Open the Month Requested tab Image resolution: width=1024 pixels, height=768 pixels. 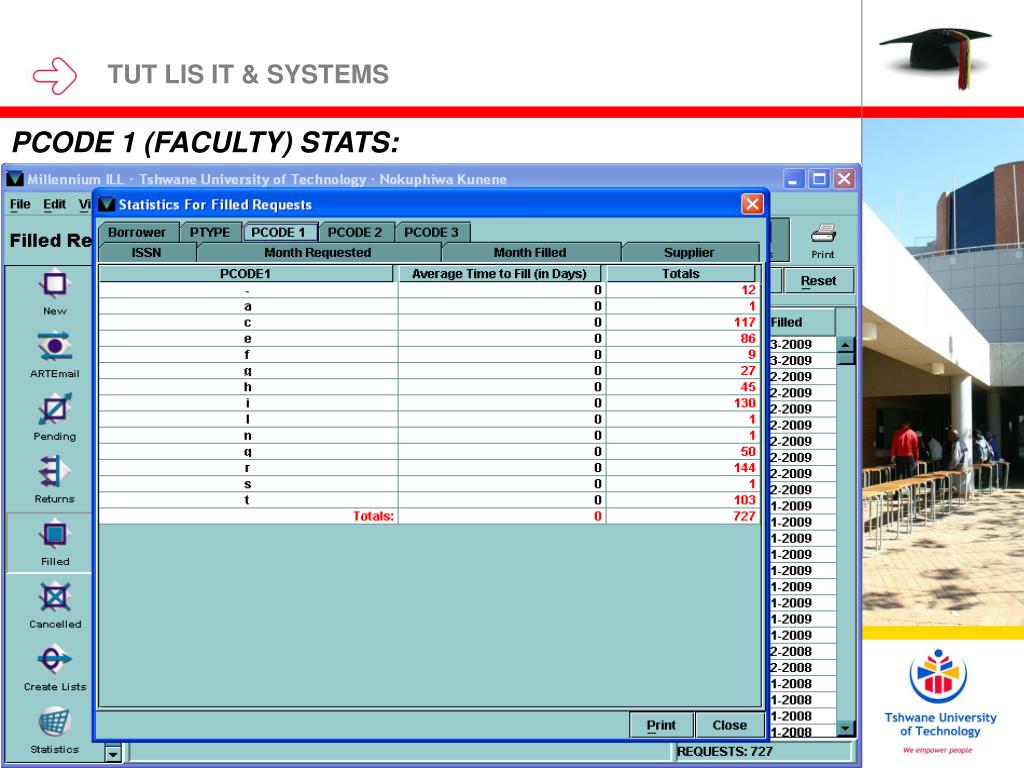pyautogui.click(x=318, y=252)
